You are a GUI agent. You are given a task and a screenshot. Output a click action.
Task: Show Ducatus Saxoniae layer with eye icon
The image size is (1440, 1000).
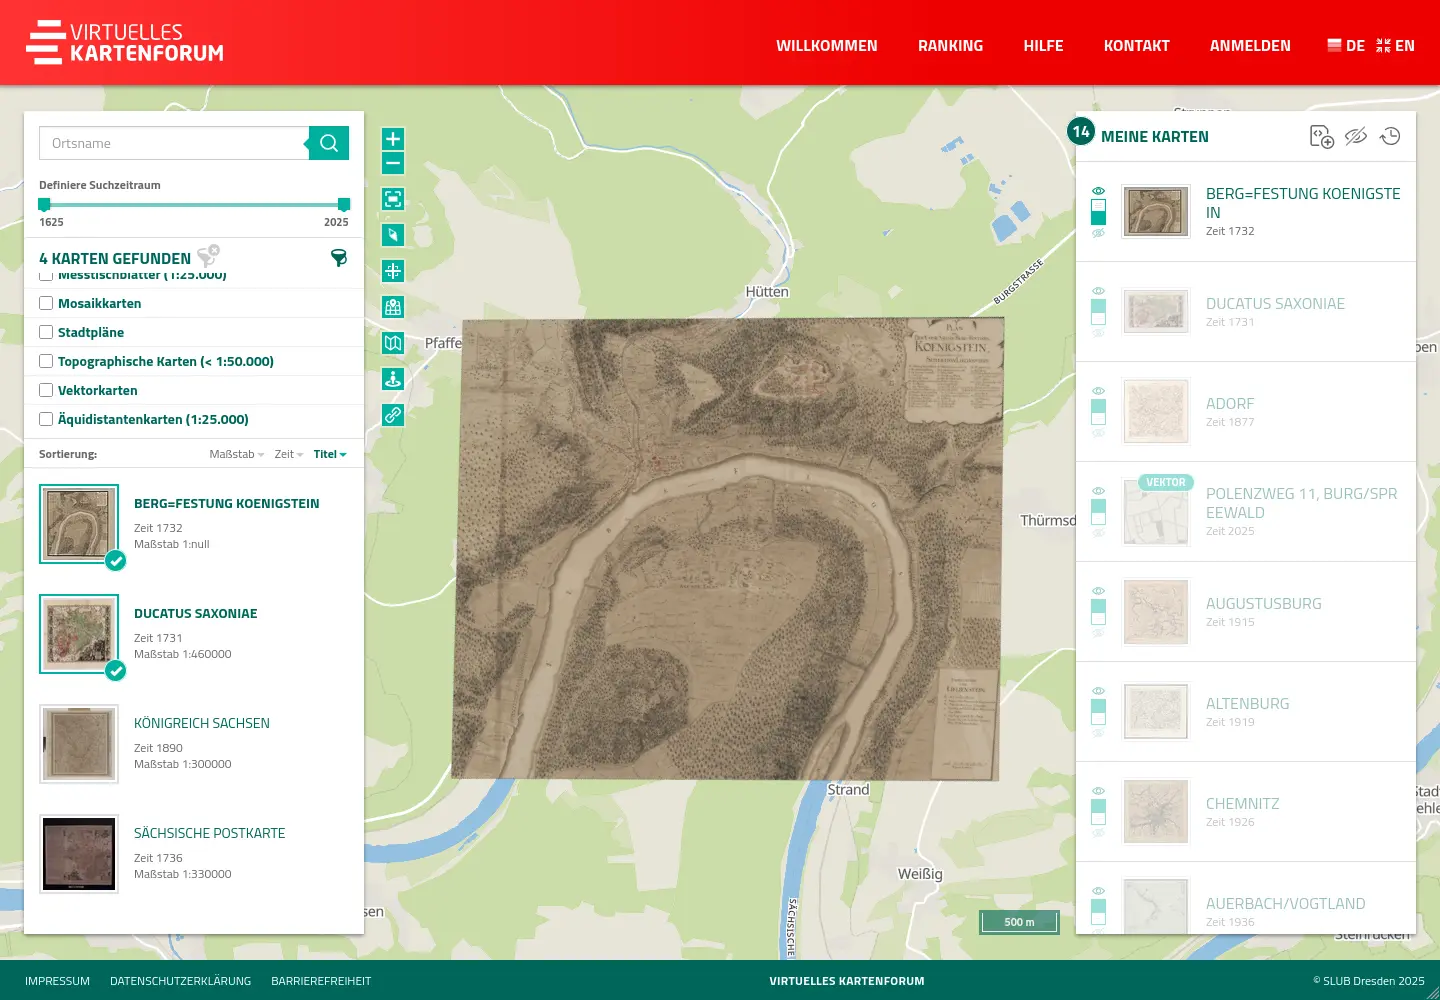[x=1098, y=291]
